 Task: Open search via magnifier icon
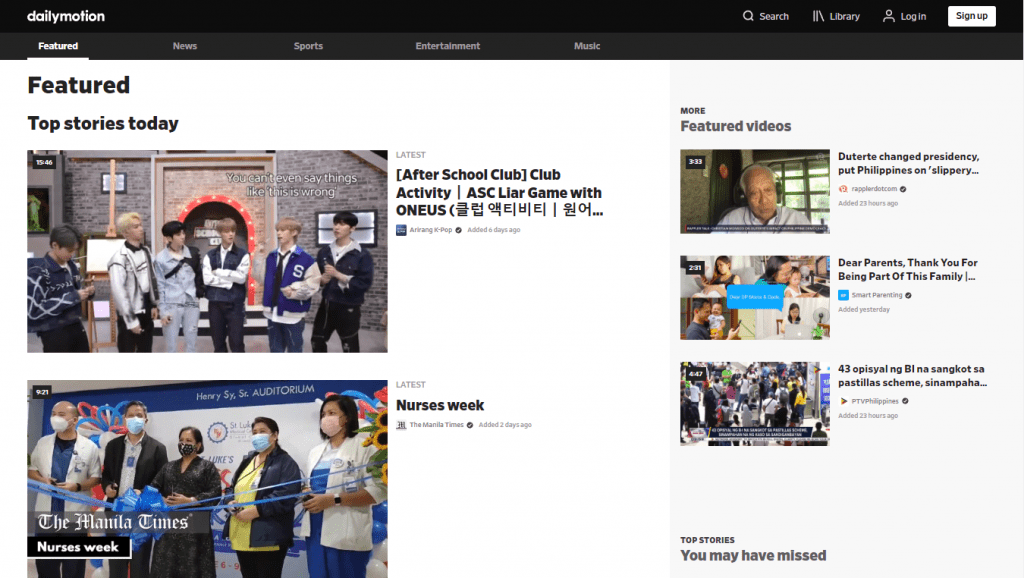tap(748, 16)
